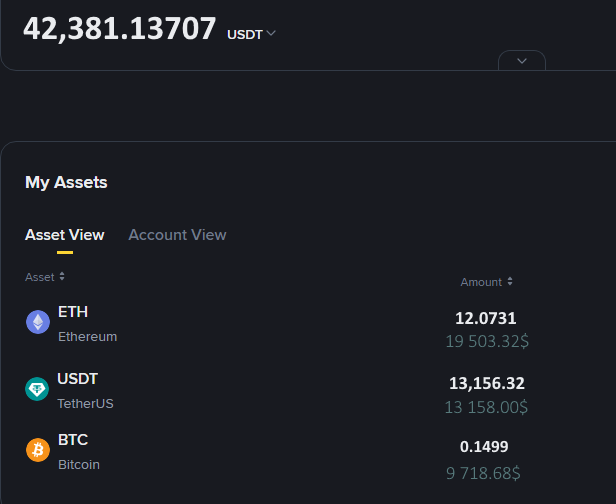616x504 pixels.
Task: Sort the list by the Amount column
Action: coord(486,282)
